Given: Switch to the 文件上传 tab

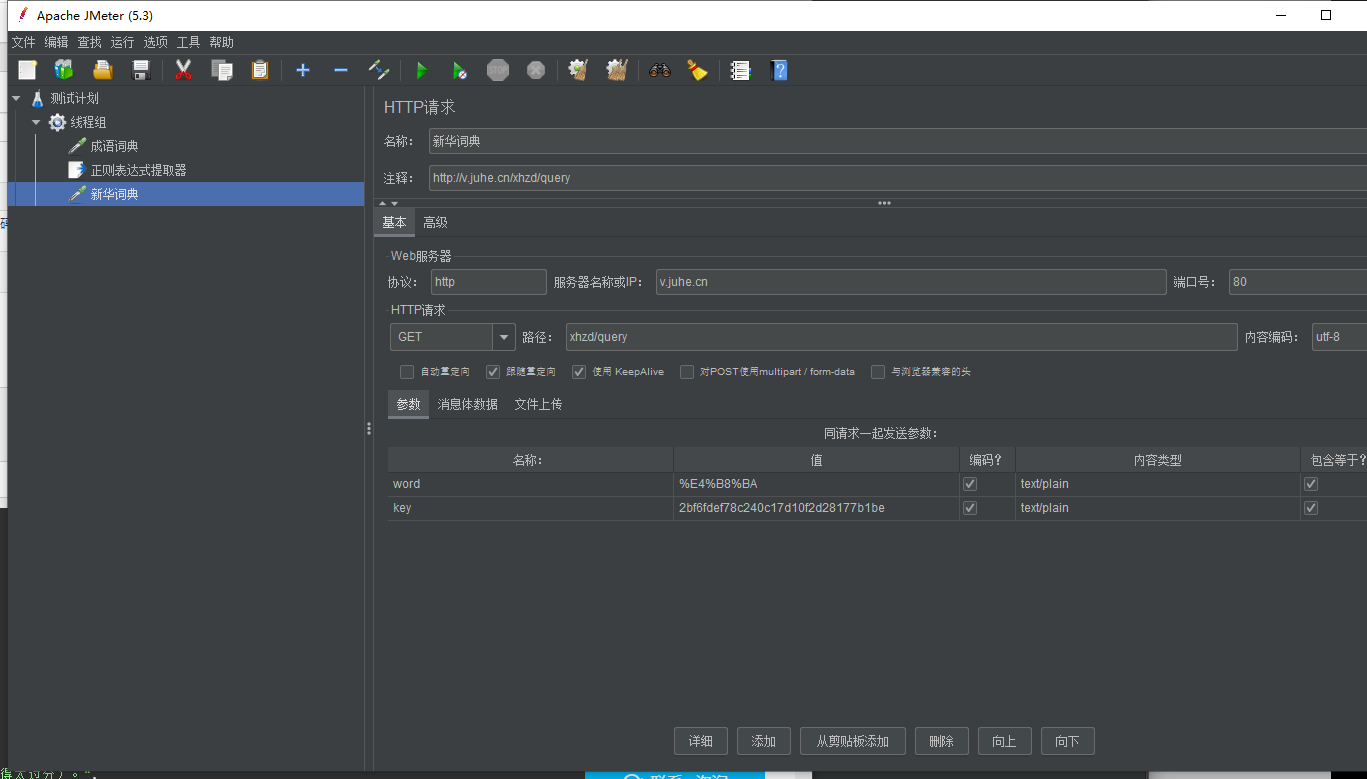Looking at the screenshot, I should point(538,405).
